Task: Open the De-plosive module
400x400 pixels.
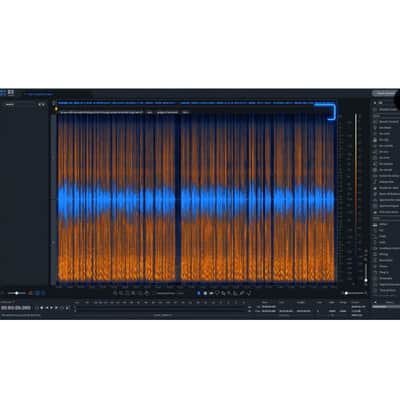Action: tap(386, 164)
